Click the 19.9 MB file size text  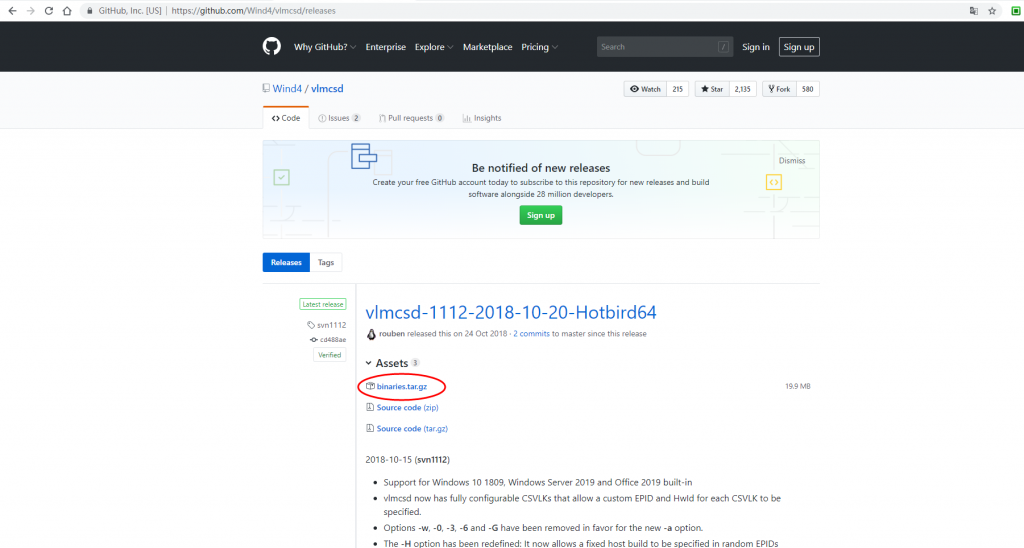pyautogui.click(x=797, y=387)
